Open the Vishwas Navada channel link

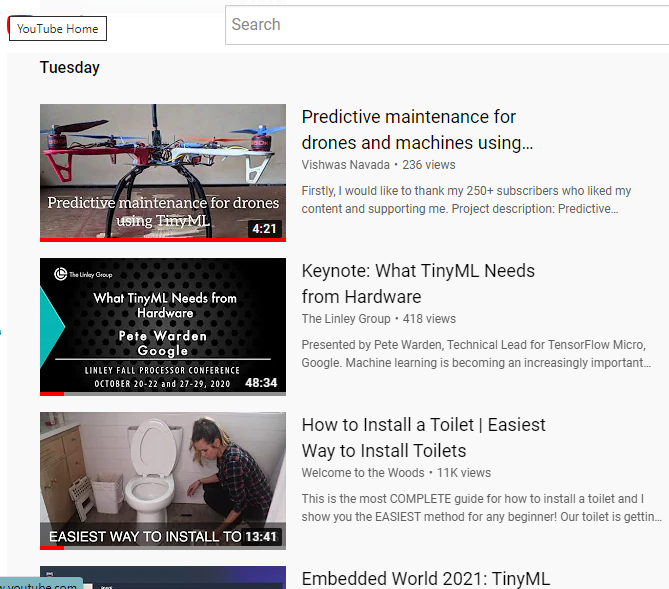pos(346,165)
